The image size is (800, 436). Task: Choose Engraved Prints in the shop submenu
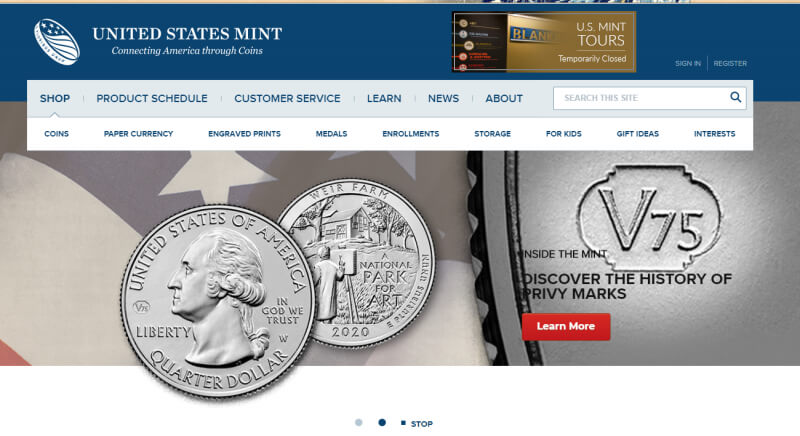[244, 134]
